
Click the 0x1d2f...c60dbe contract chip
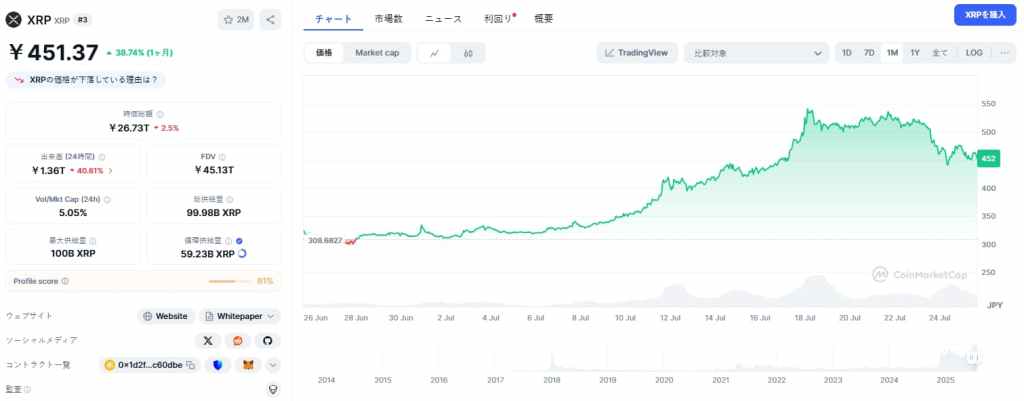151,365
